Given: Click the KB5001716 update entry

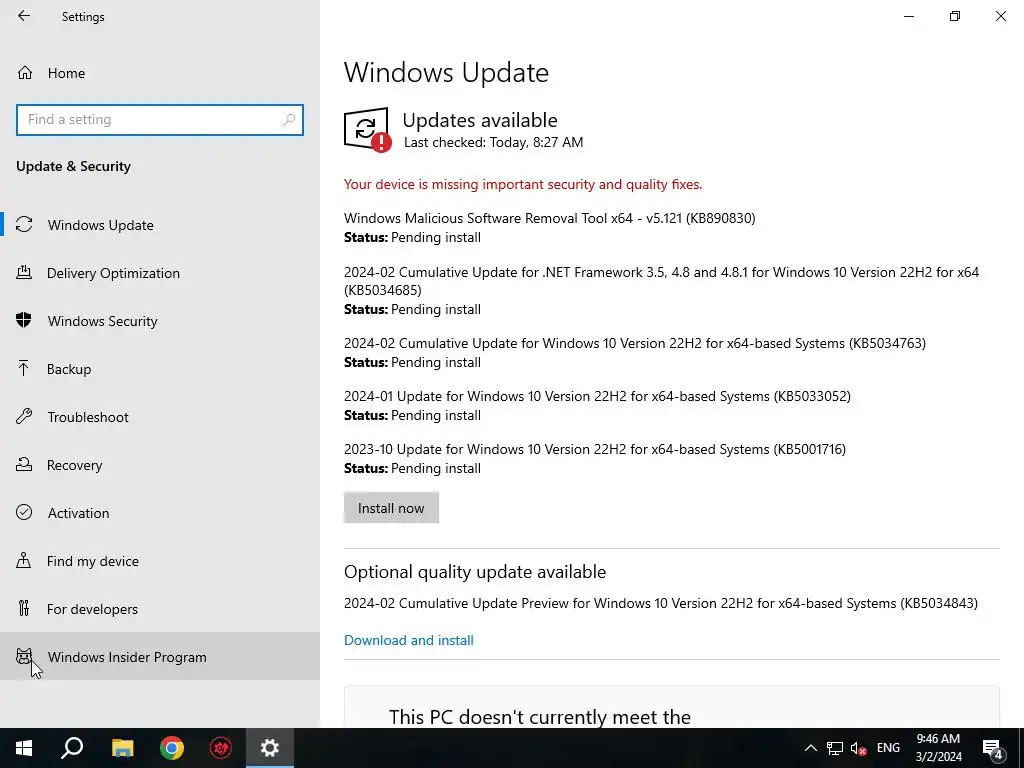Looking at the screenshot, I should click(x=595, y=449).
